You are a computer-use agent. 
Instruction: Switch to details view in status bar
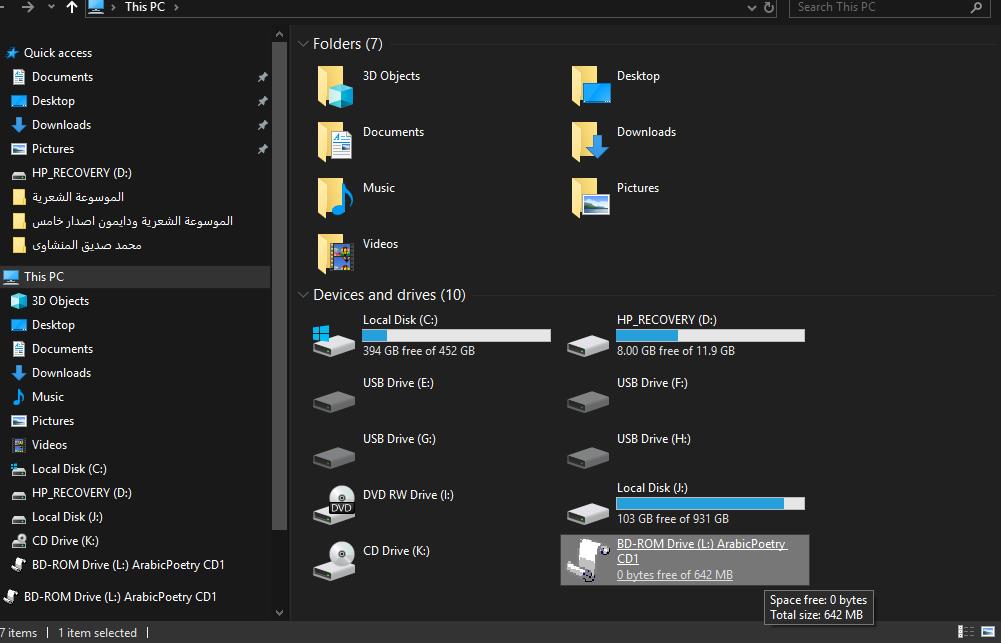point(964,632)
